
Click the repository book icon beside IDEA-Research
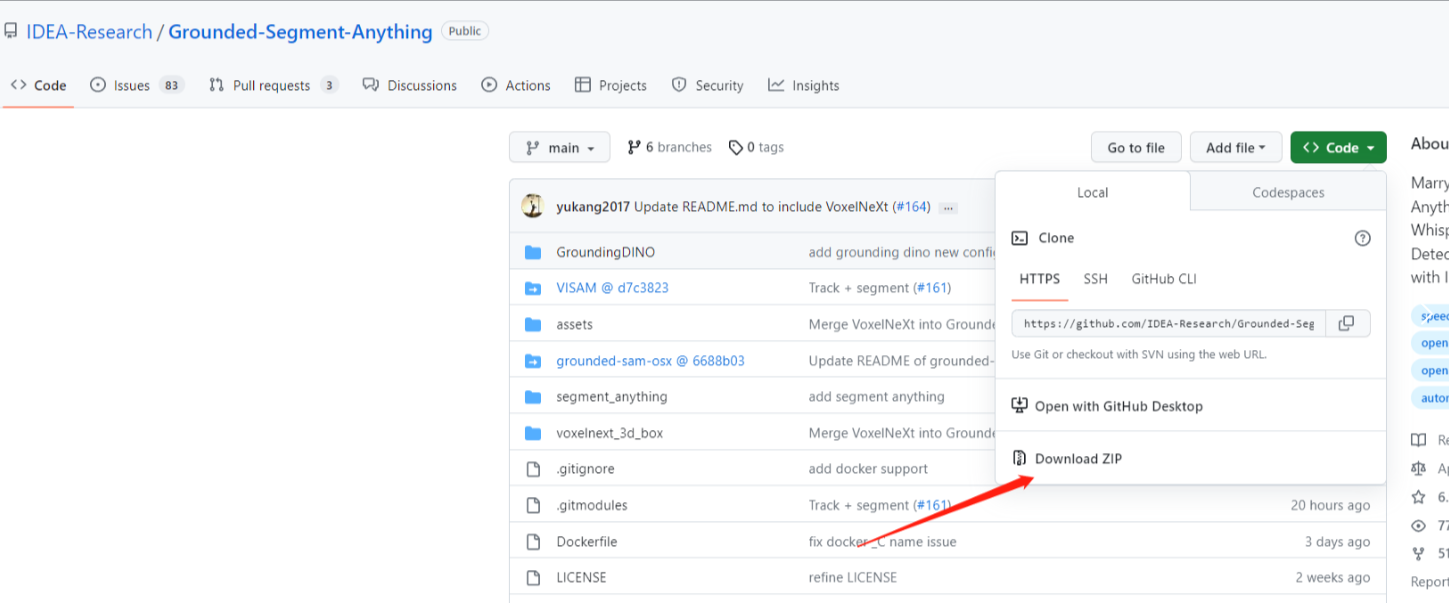pos(11,32)
